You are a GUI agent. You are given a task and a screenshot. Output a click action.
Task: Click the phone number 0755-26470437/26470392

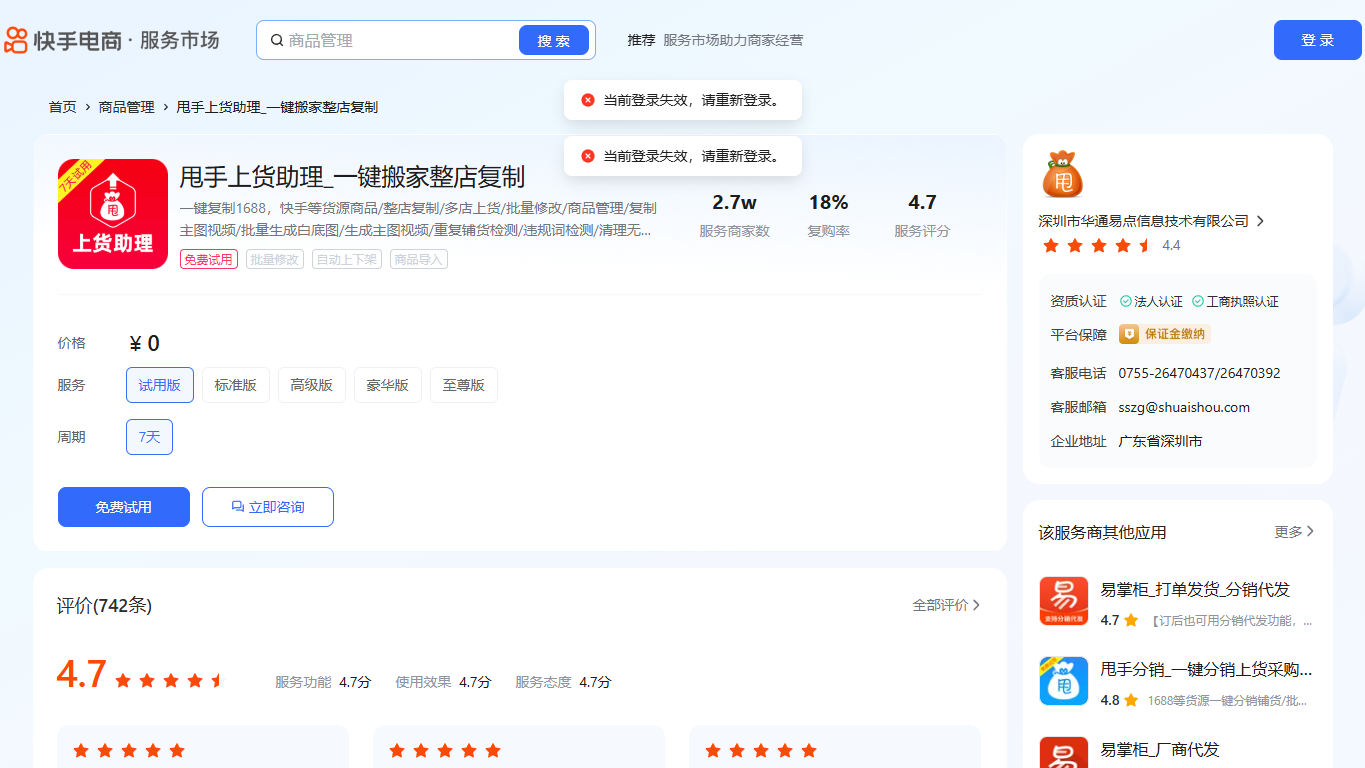[1199, 373]
